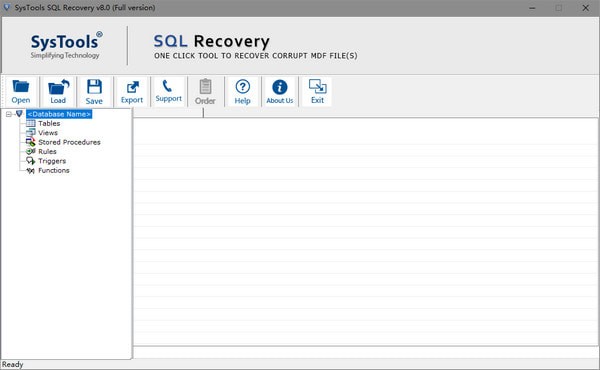Click the empty data grid area
600x370 pixels.
pos(366,231)
